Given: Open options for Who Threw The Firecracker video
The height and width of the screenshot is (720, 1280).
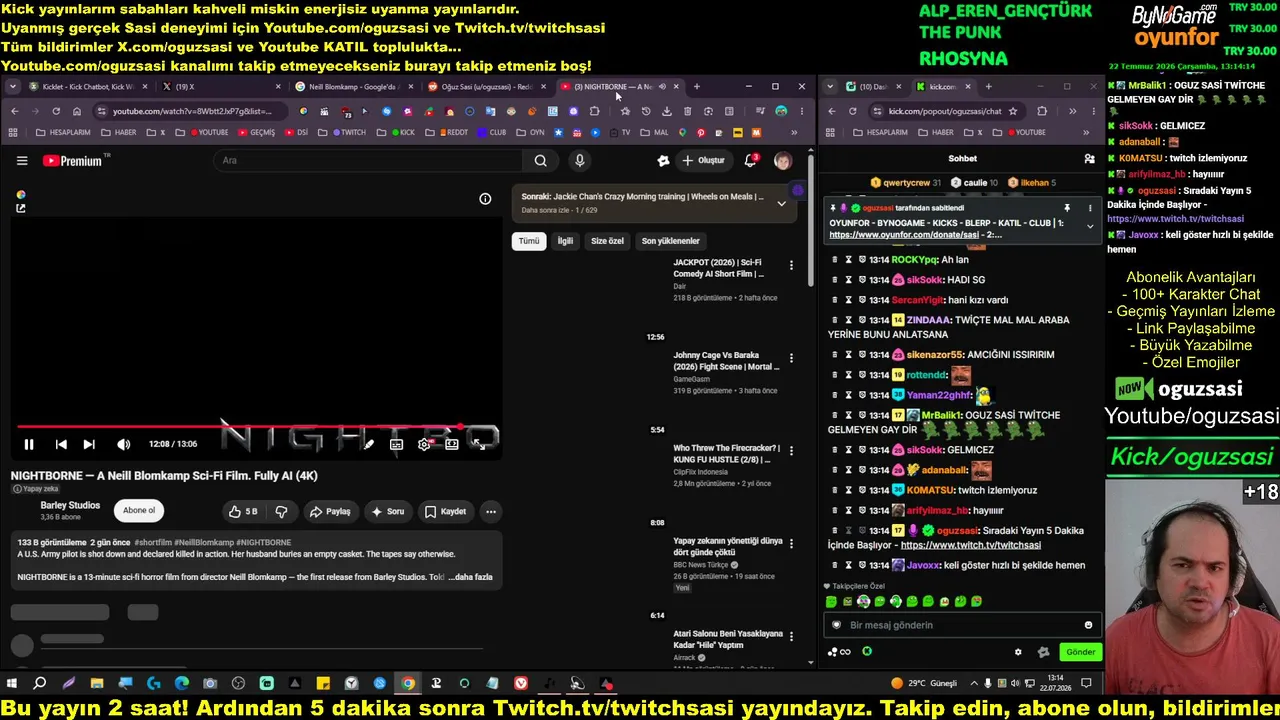Looking at the screenshot, I should click(x=791, y=451).
